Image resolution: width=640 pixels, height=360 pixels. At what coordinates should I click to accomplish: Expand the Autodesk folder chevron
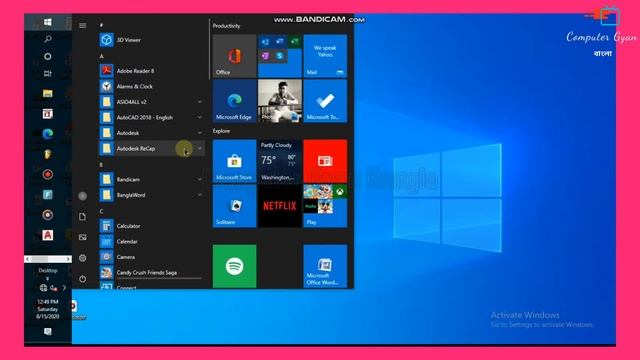200,133
